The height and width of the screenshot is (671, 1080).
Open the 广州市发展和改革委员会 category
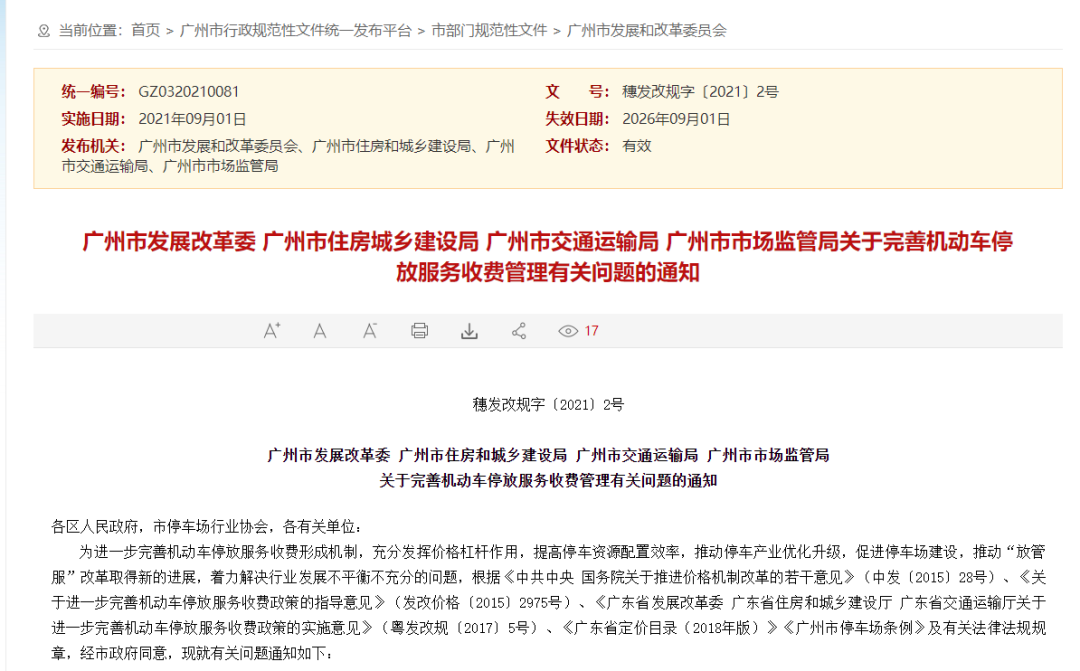tap(648, 30)
